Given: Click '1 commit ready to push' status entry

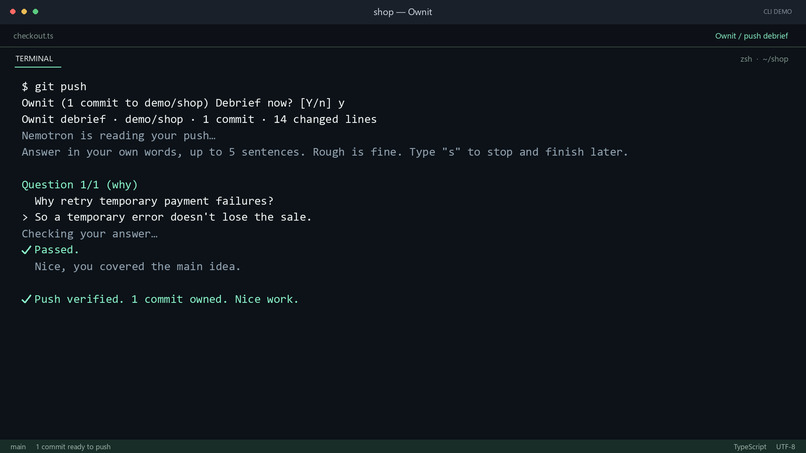Looking at the screenshot, I should point(73,446).
